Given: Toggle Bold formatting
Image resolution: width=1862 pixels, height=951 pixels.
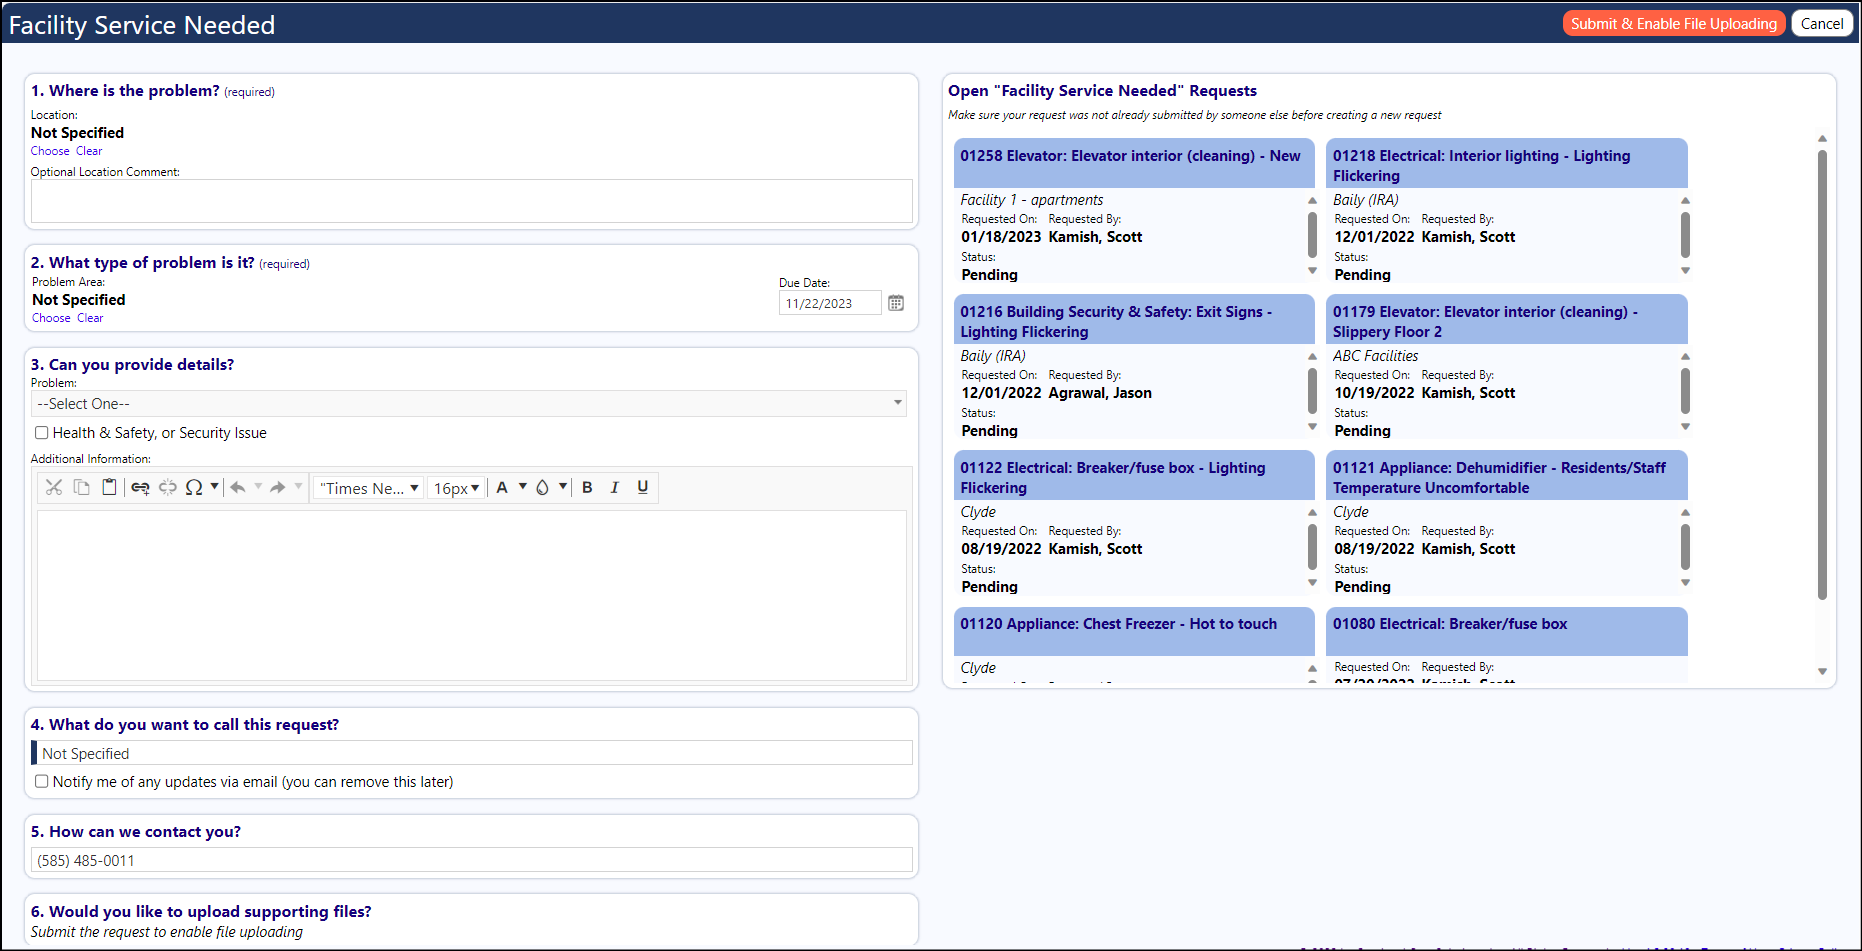Looking at the screenshot, I should 587,487.
